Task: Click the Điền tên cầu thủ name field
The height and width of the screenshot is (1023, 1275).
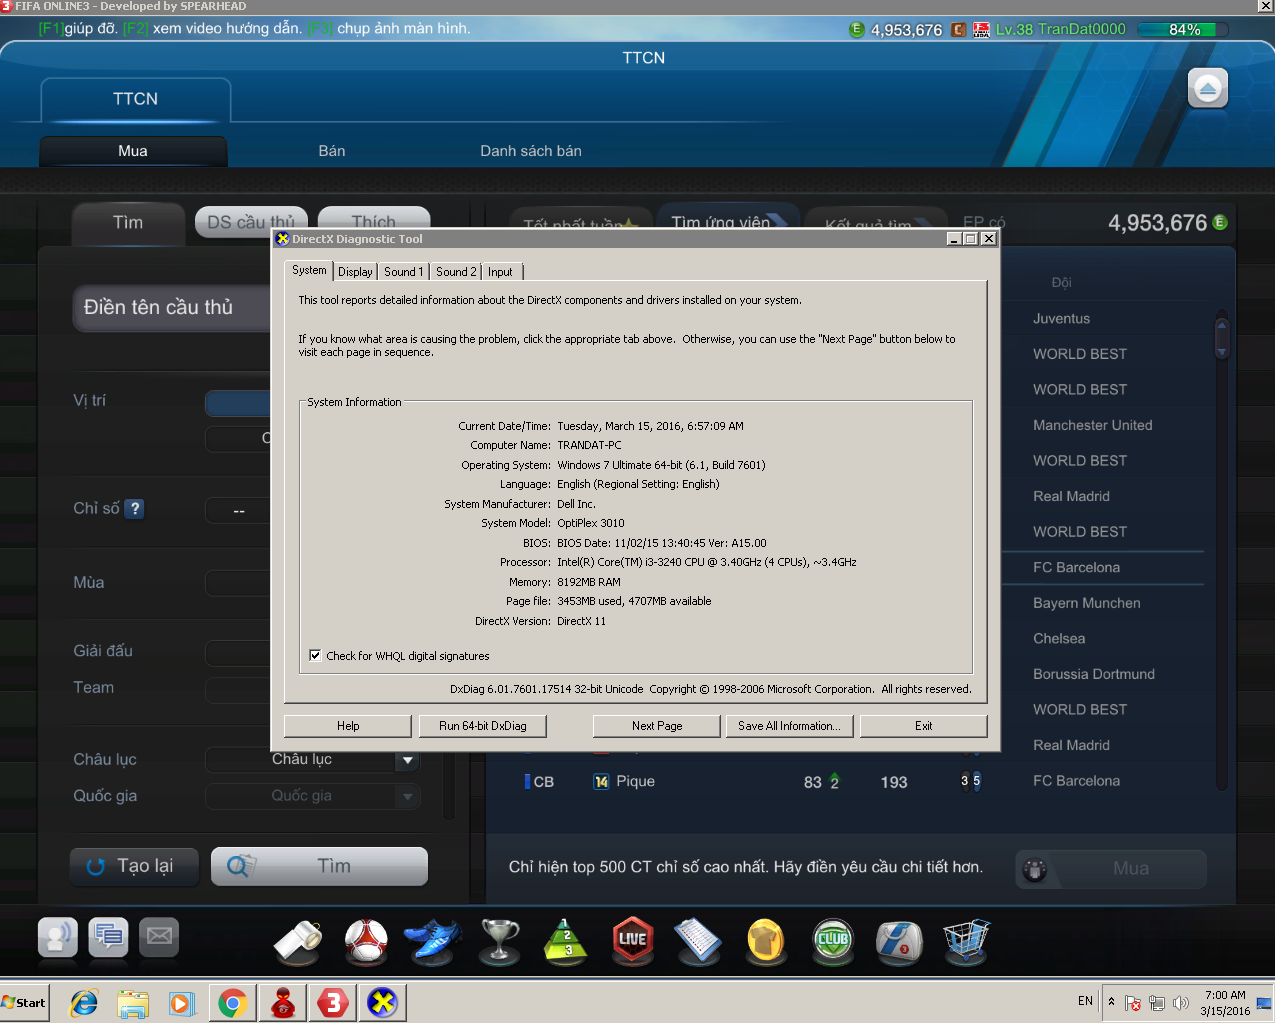Action: point(172,308)
